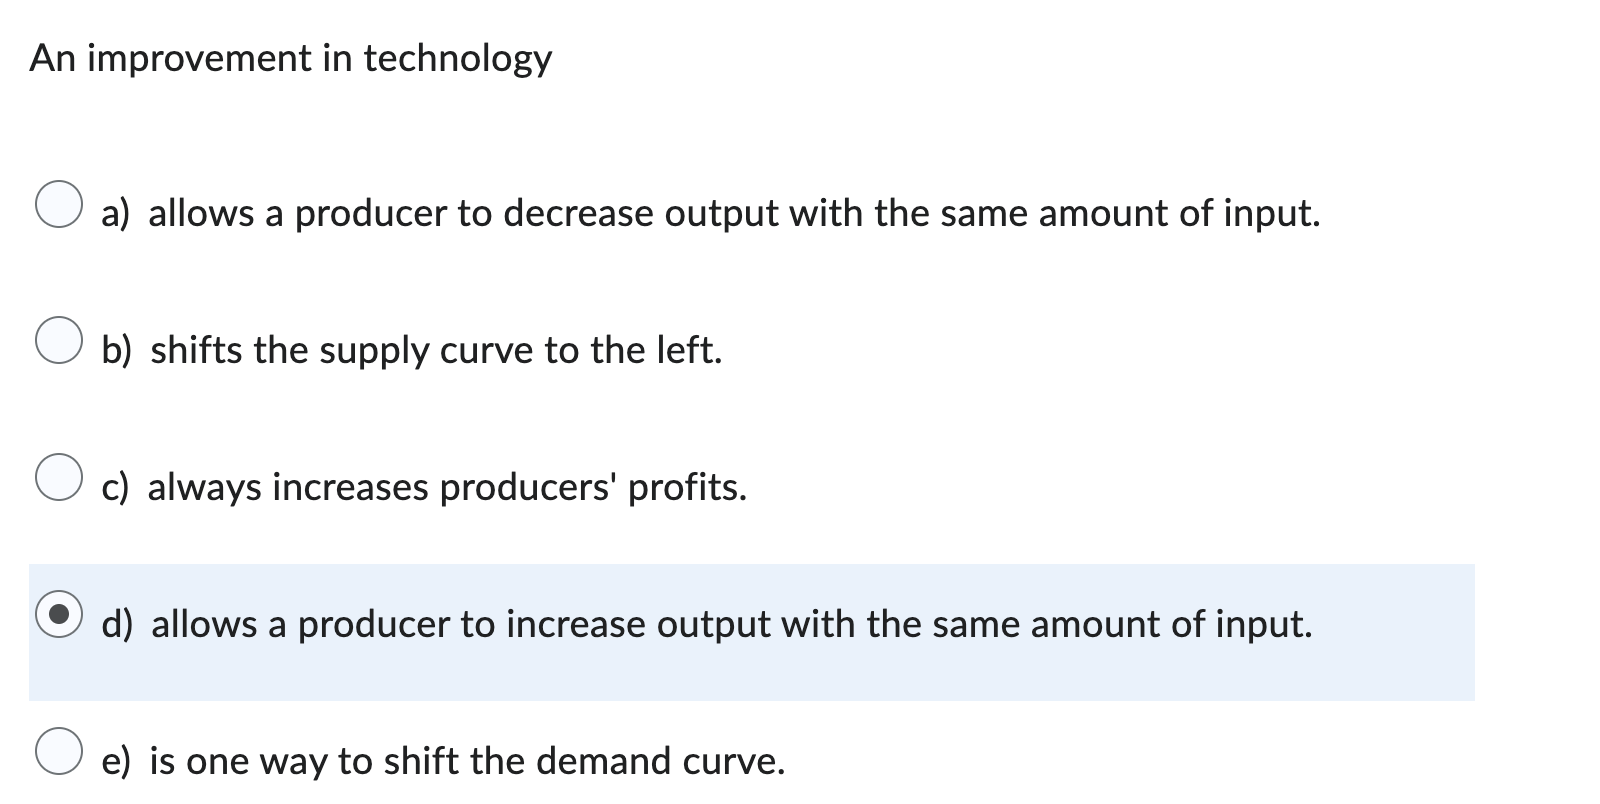
Task: Select radio button for answer e)
Action: tap(59, 752)
